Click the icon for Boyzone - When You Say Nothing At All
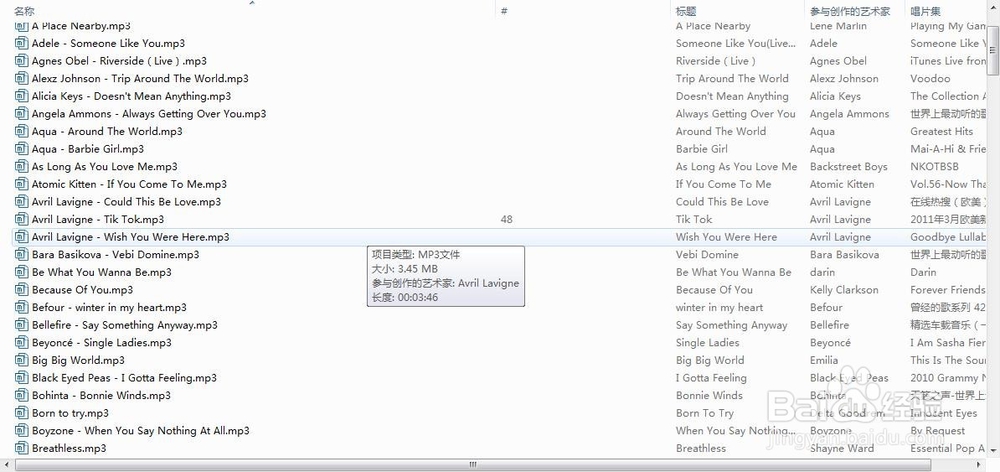1000x472 pixels. point(22,431)
